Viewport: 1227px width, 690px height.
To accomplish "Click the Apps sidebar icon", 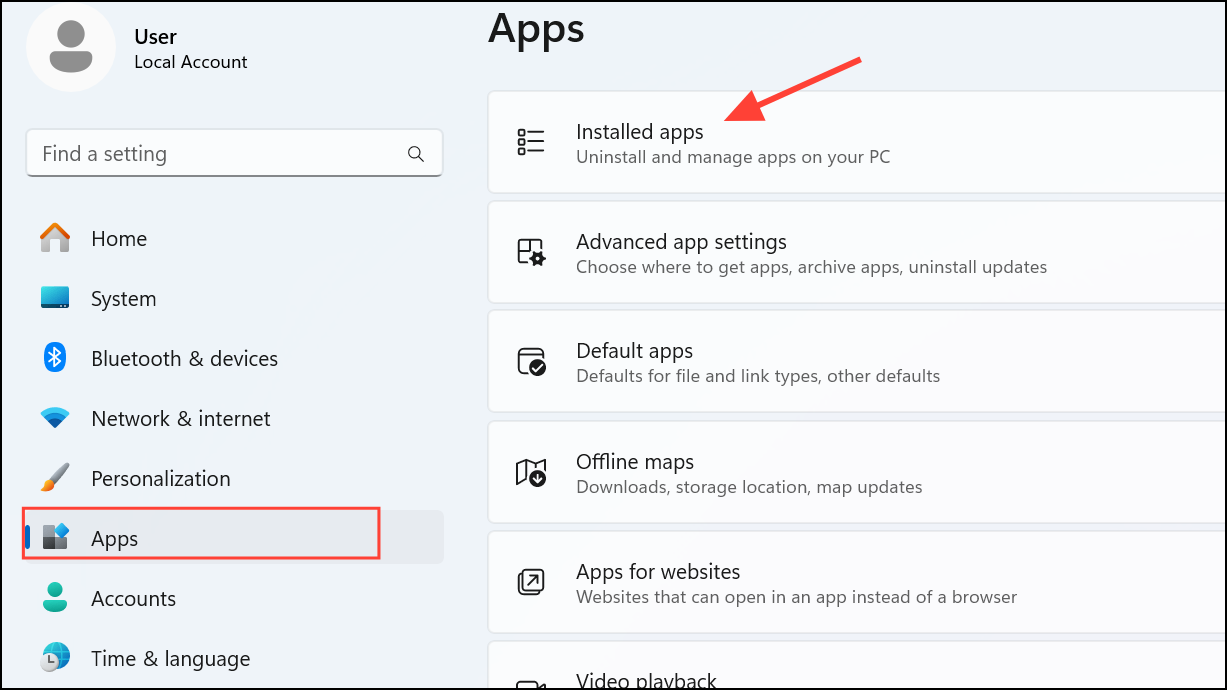I will tap(56, 538).
